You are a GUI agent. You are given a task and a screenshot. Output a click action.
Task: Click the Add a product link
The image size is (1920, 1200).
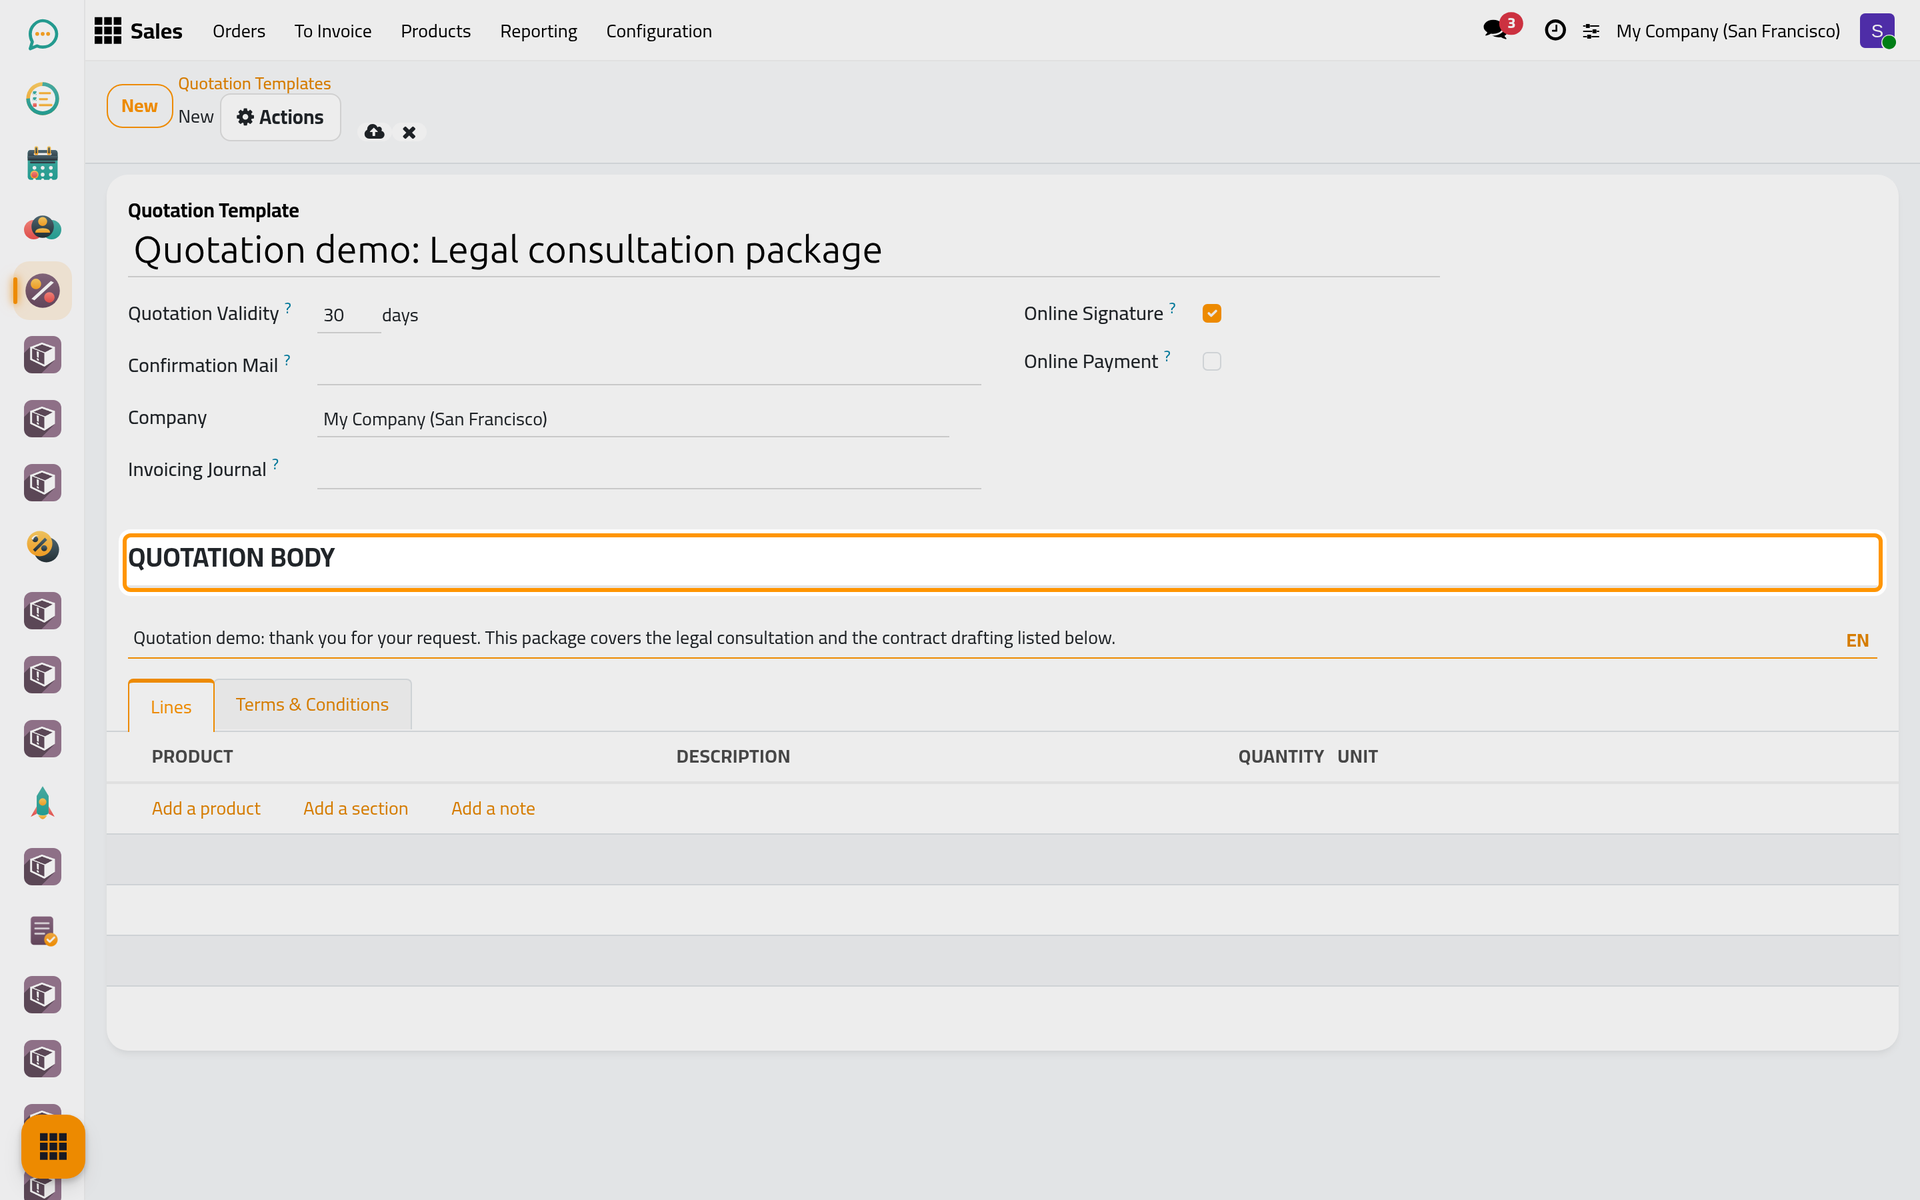pos(206,808)
